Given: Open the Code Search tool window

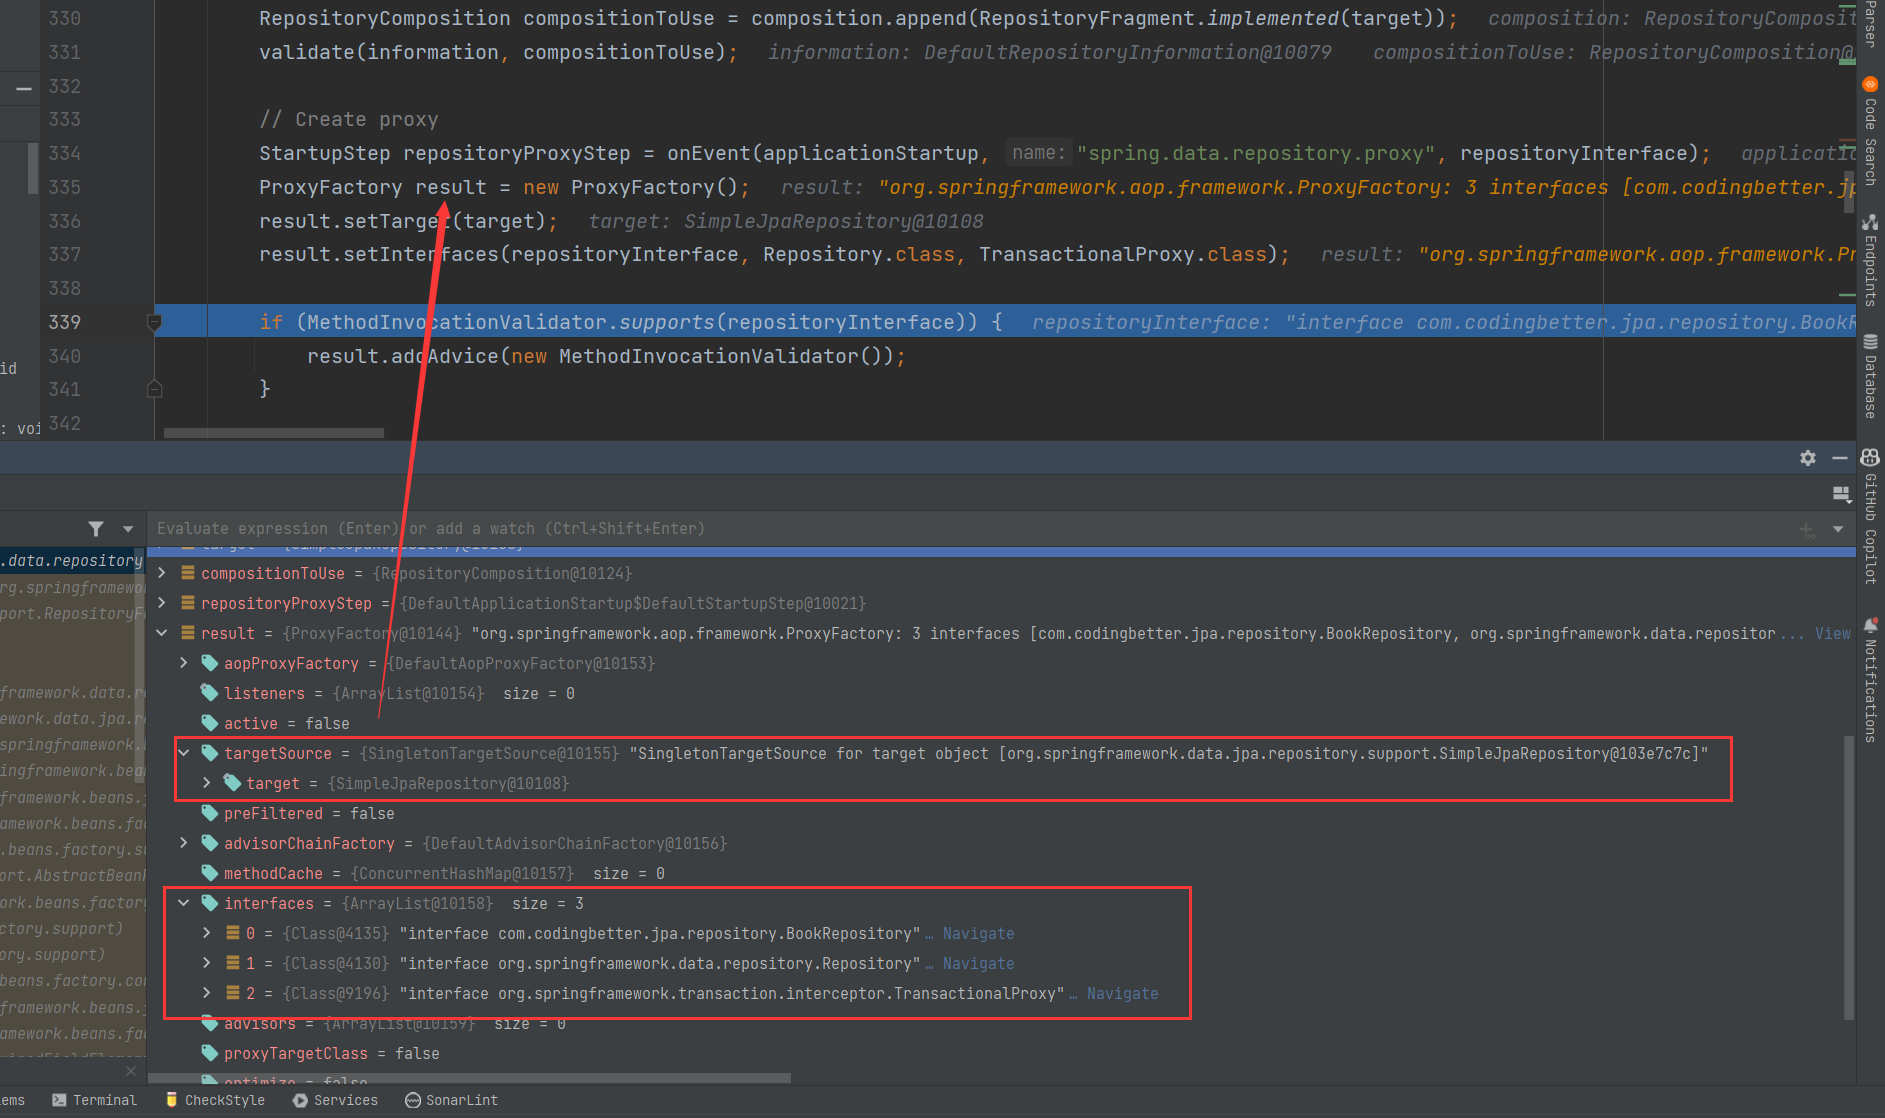Looking at the screenshot, I should [1870, 132].
